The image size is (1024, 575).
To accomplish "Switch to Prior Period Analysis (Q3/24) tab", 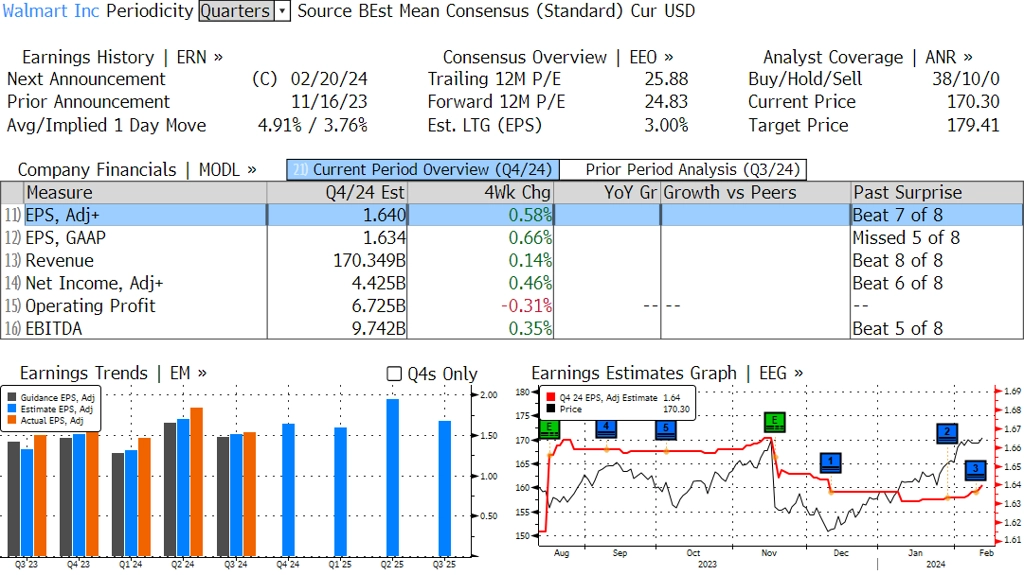I will (x=683, y=170).
